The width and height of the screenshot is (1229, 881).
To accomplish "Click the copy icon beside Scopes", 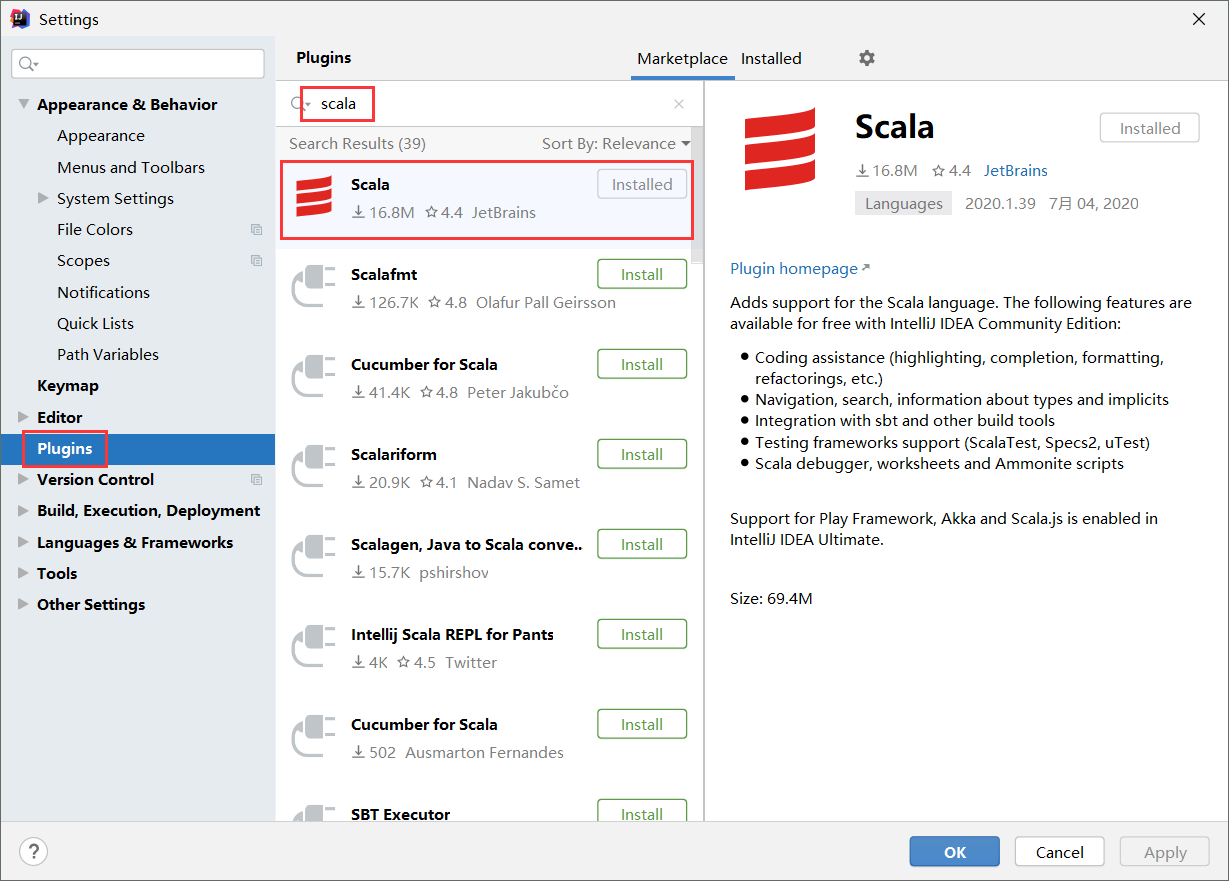I will click(256, 261).
